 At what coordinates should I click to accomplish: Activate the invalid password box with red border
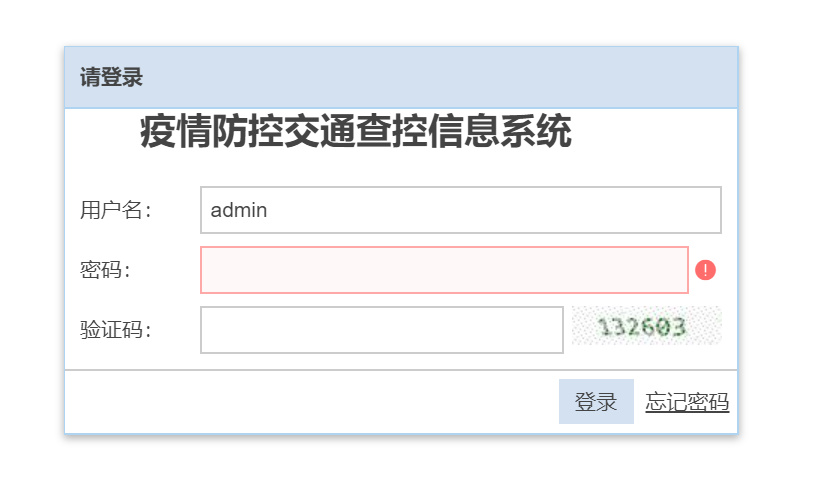(444, 270)
